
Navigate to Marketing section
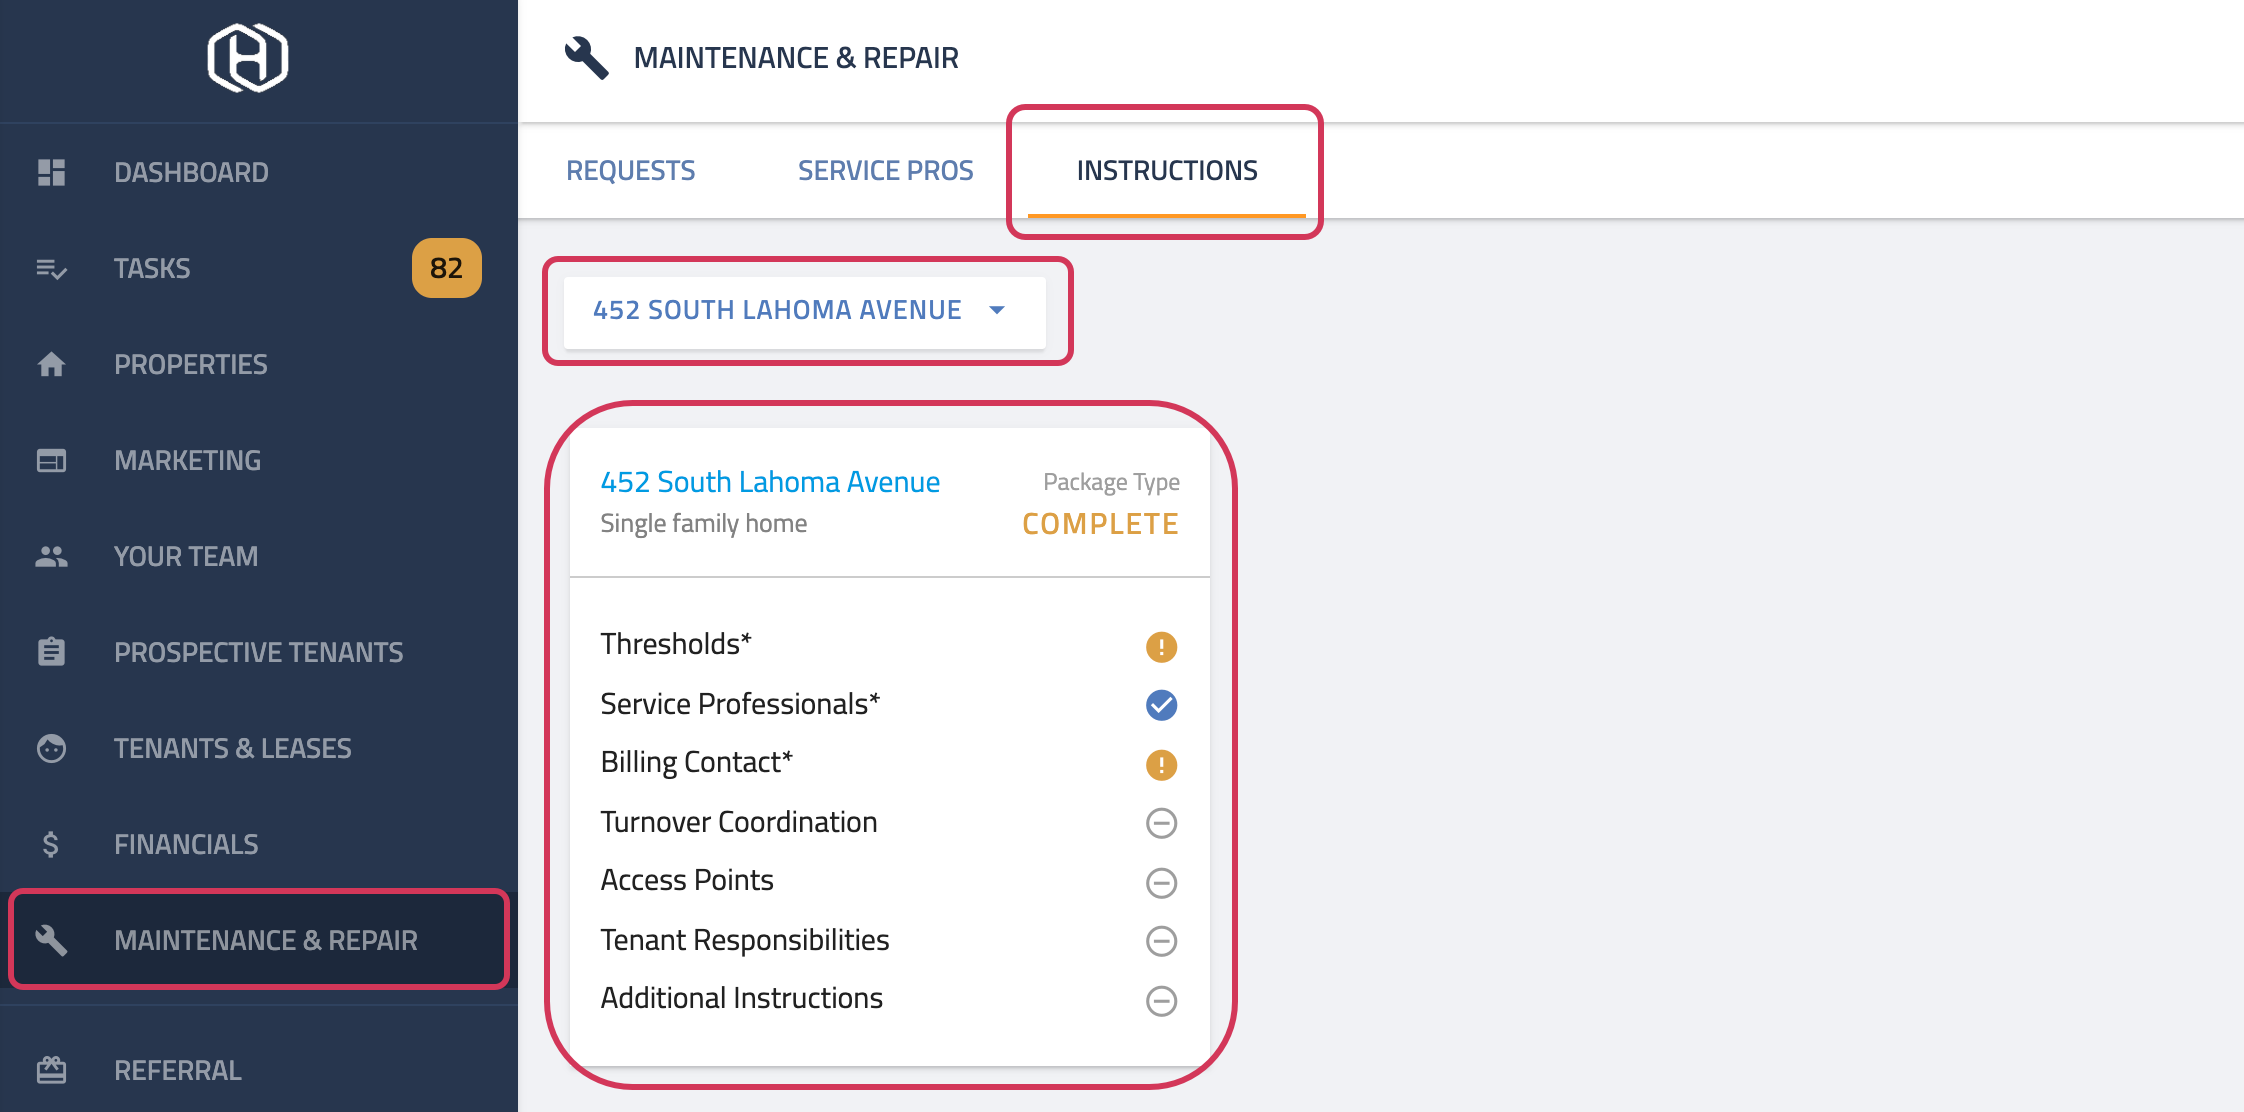[x=259, y=460]
